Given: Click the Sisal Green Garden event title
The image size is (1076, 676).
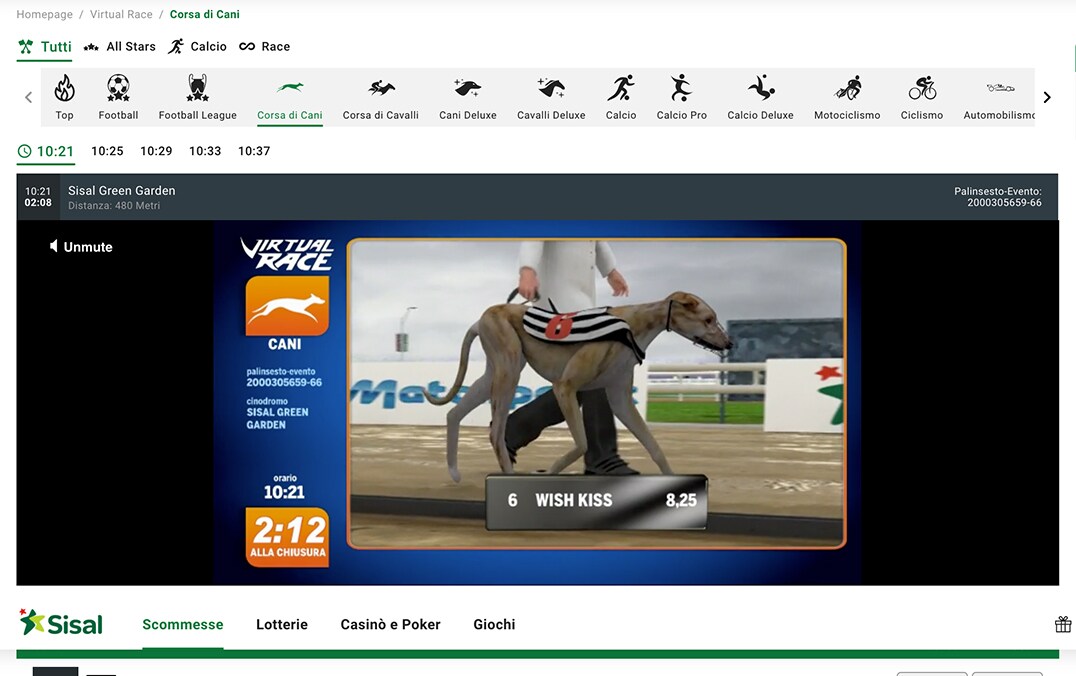Looking at the screenshot, I should [x=121, y=191].
